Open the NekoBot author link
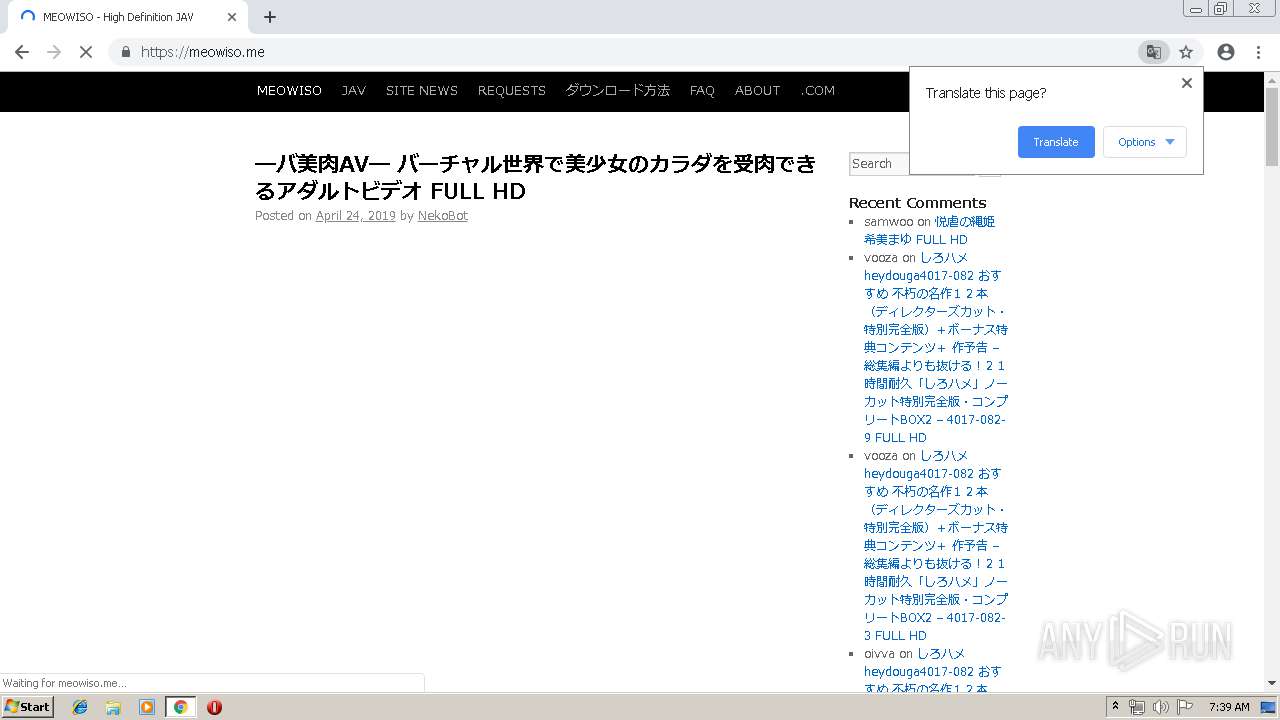This screenshot has width=1280, height=720. coord(443,216)
